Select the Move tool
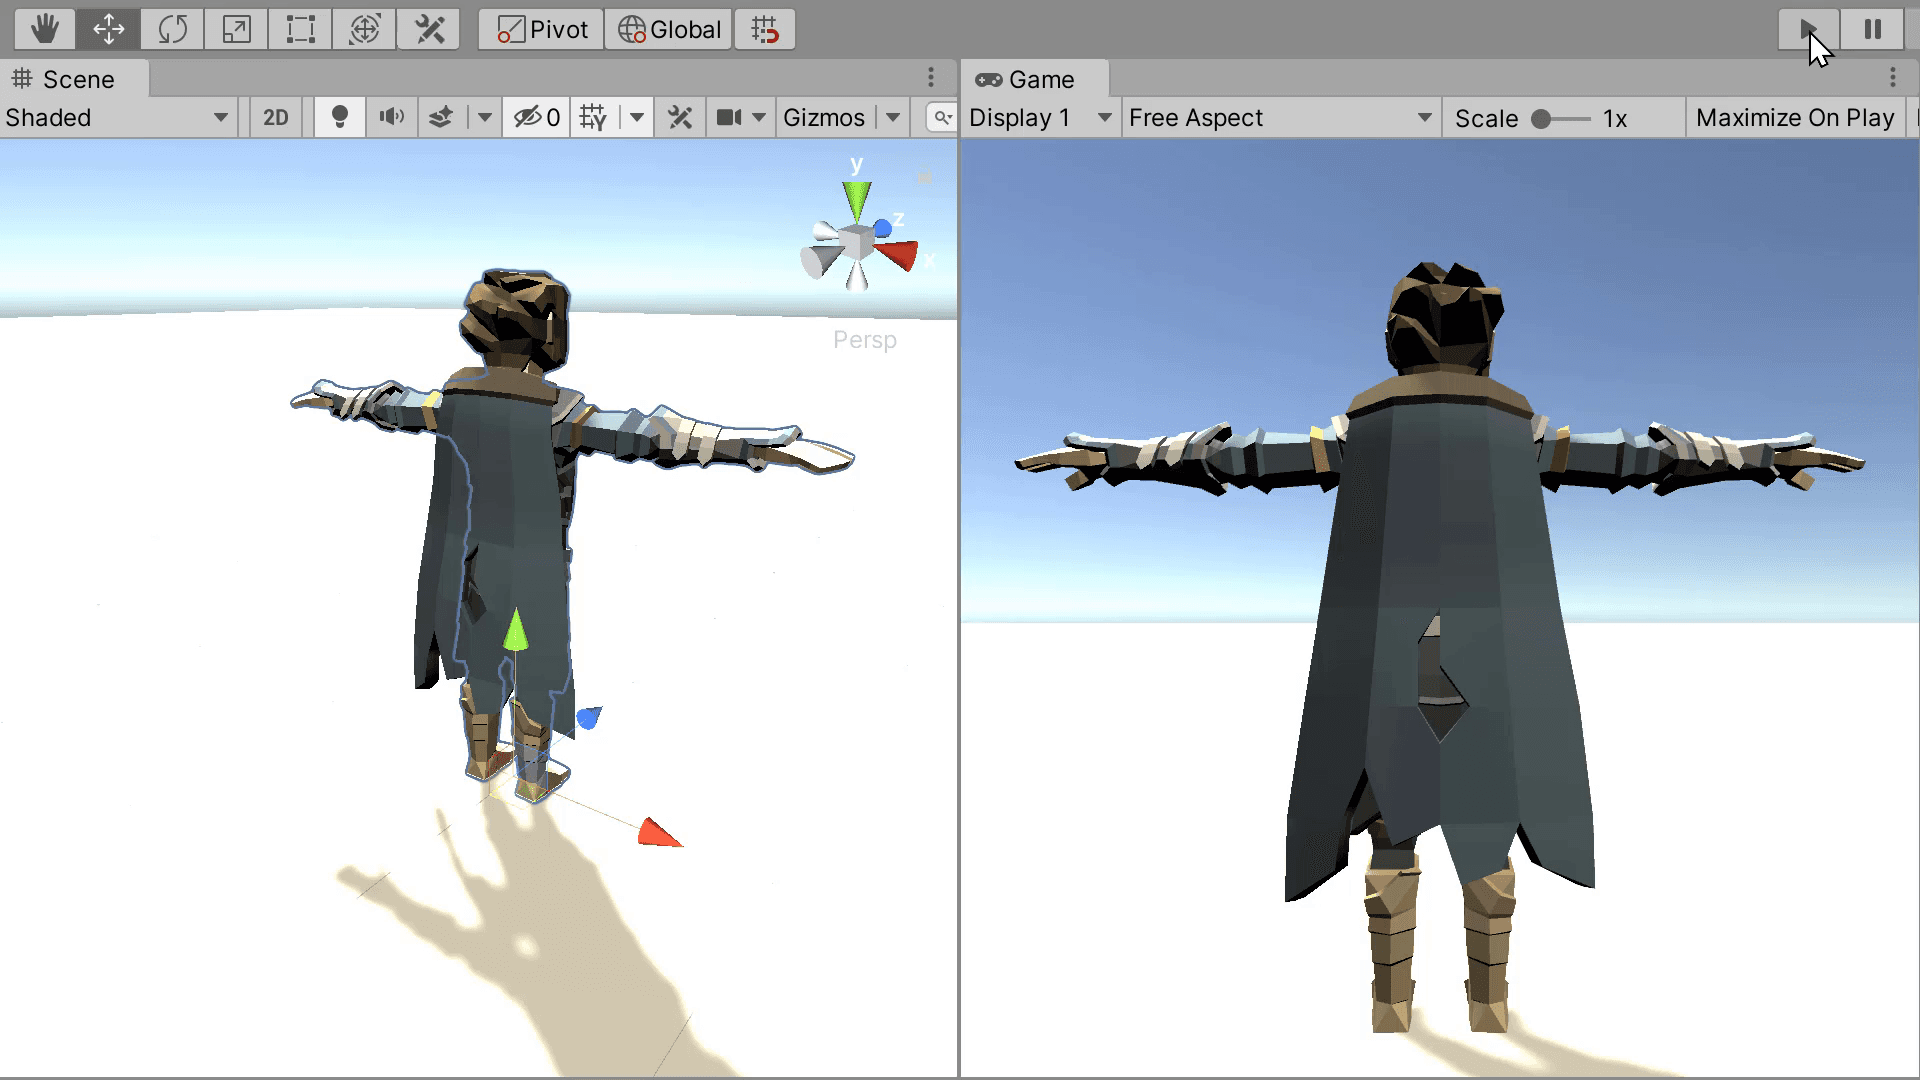Viewport: 1920px width, 1080px height. coord(108,29)
